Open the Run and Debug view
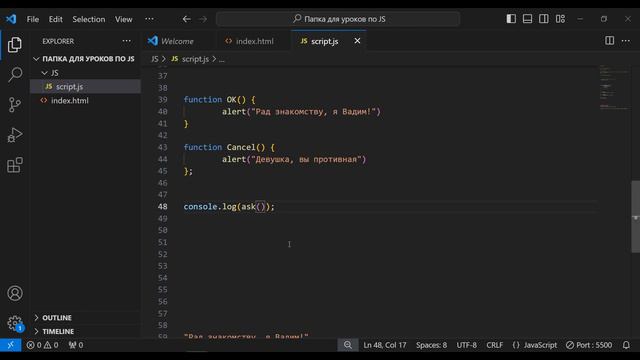 pos(15,135)
